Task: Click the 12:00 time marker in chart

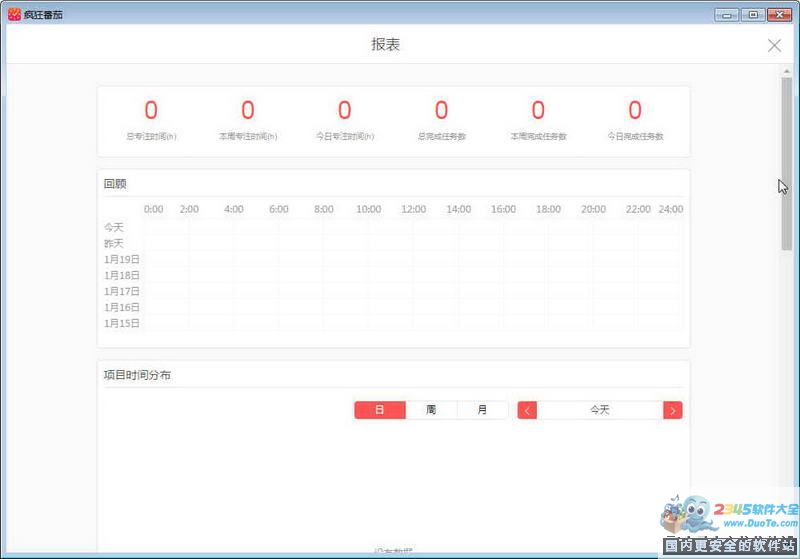Action: tap(414, 209)
